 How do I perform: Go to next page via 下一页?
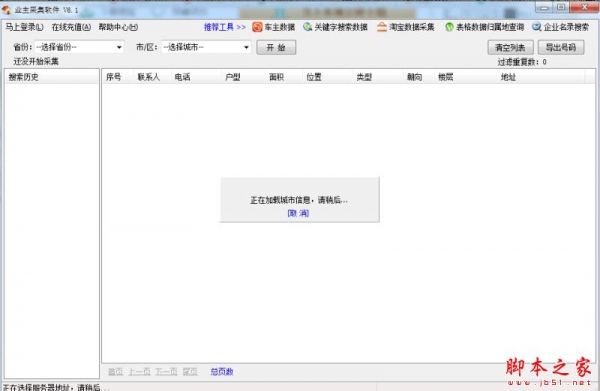tap(166, 371)
